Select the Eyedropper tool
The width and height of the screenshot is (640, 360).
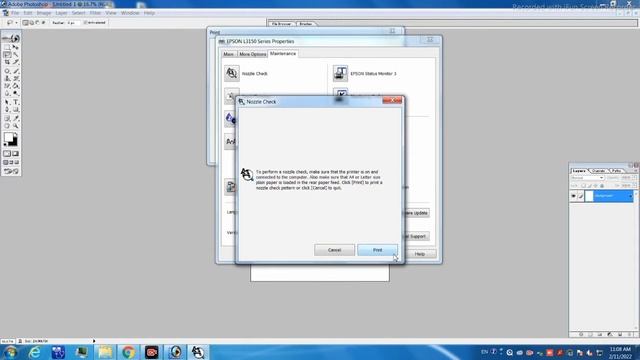(x=16, y=118)
